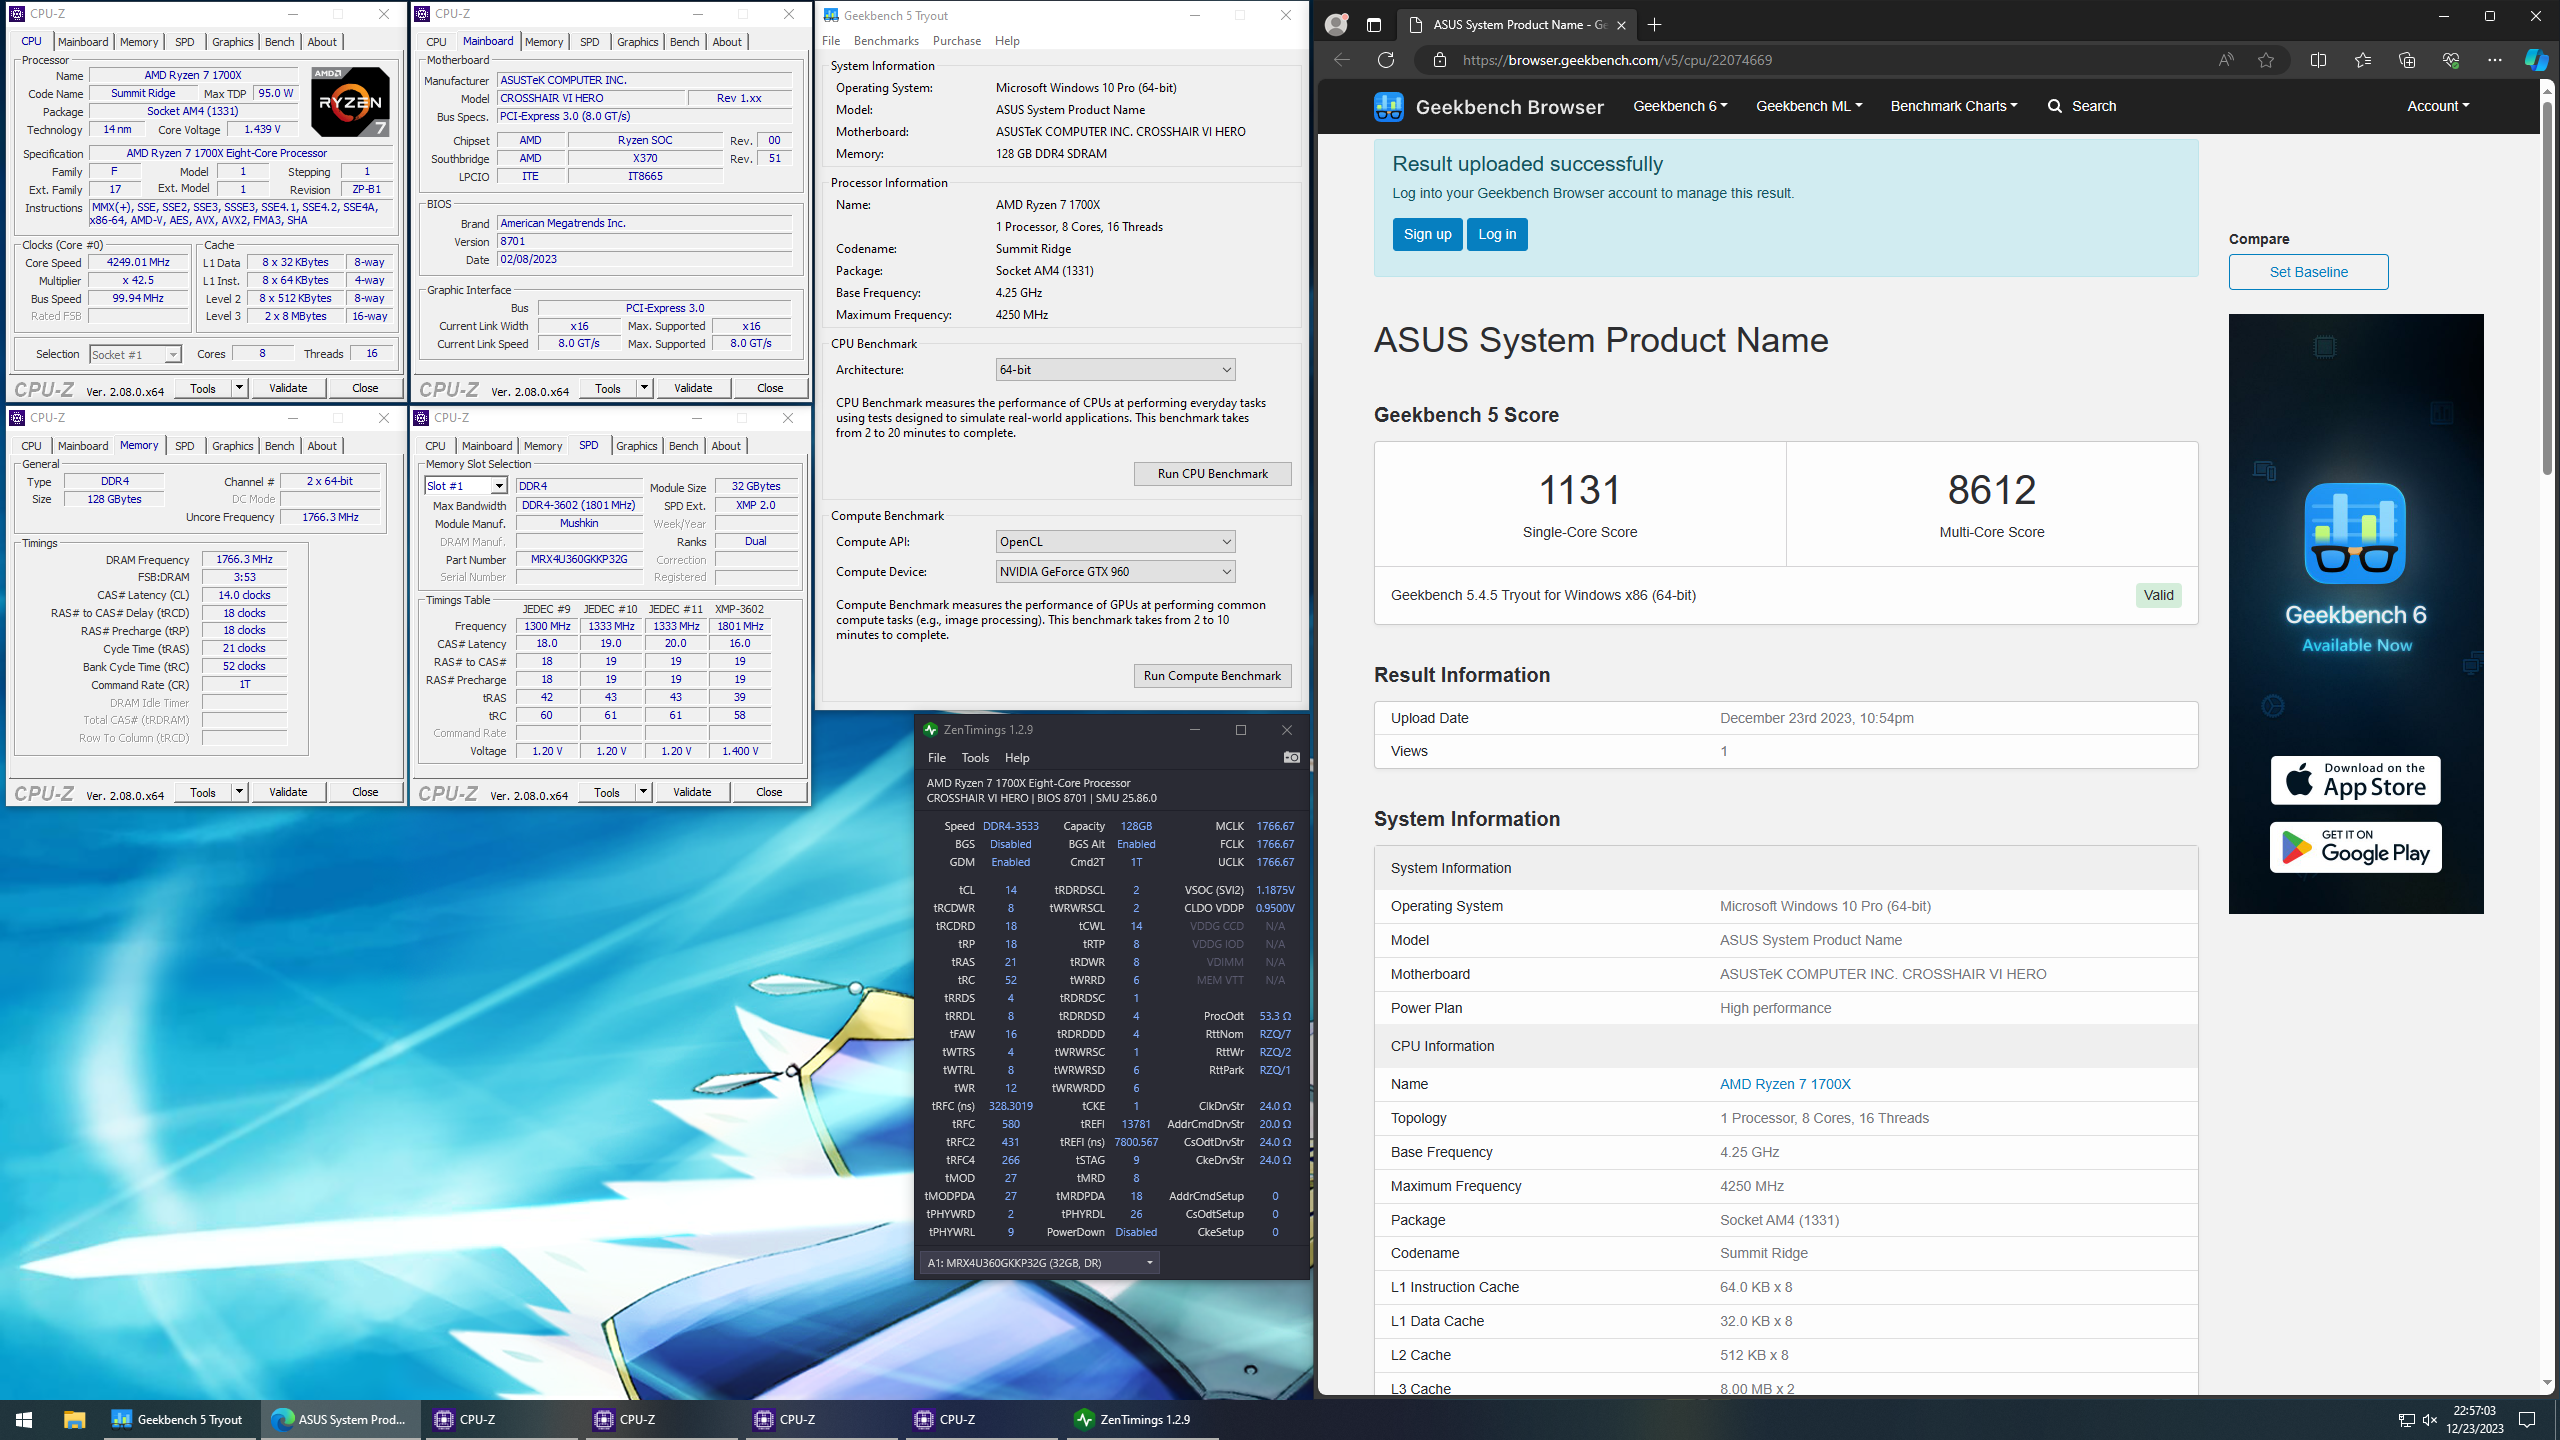Open the split screen icon in browser toolbar
This screenshot has width=2560, height=1440.
[2318, 60]
